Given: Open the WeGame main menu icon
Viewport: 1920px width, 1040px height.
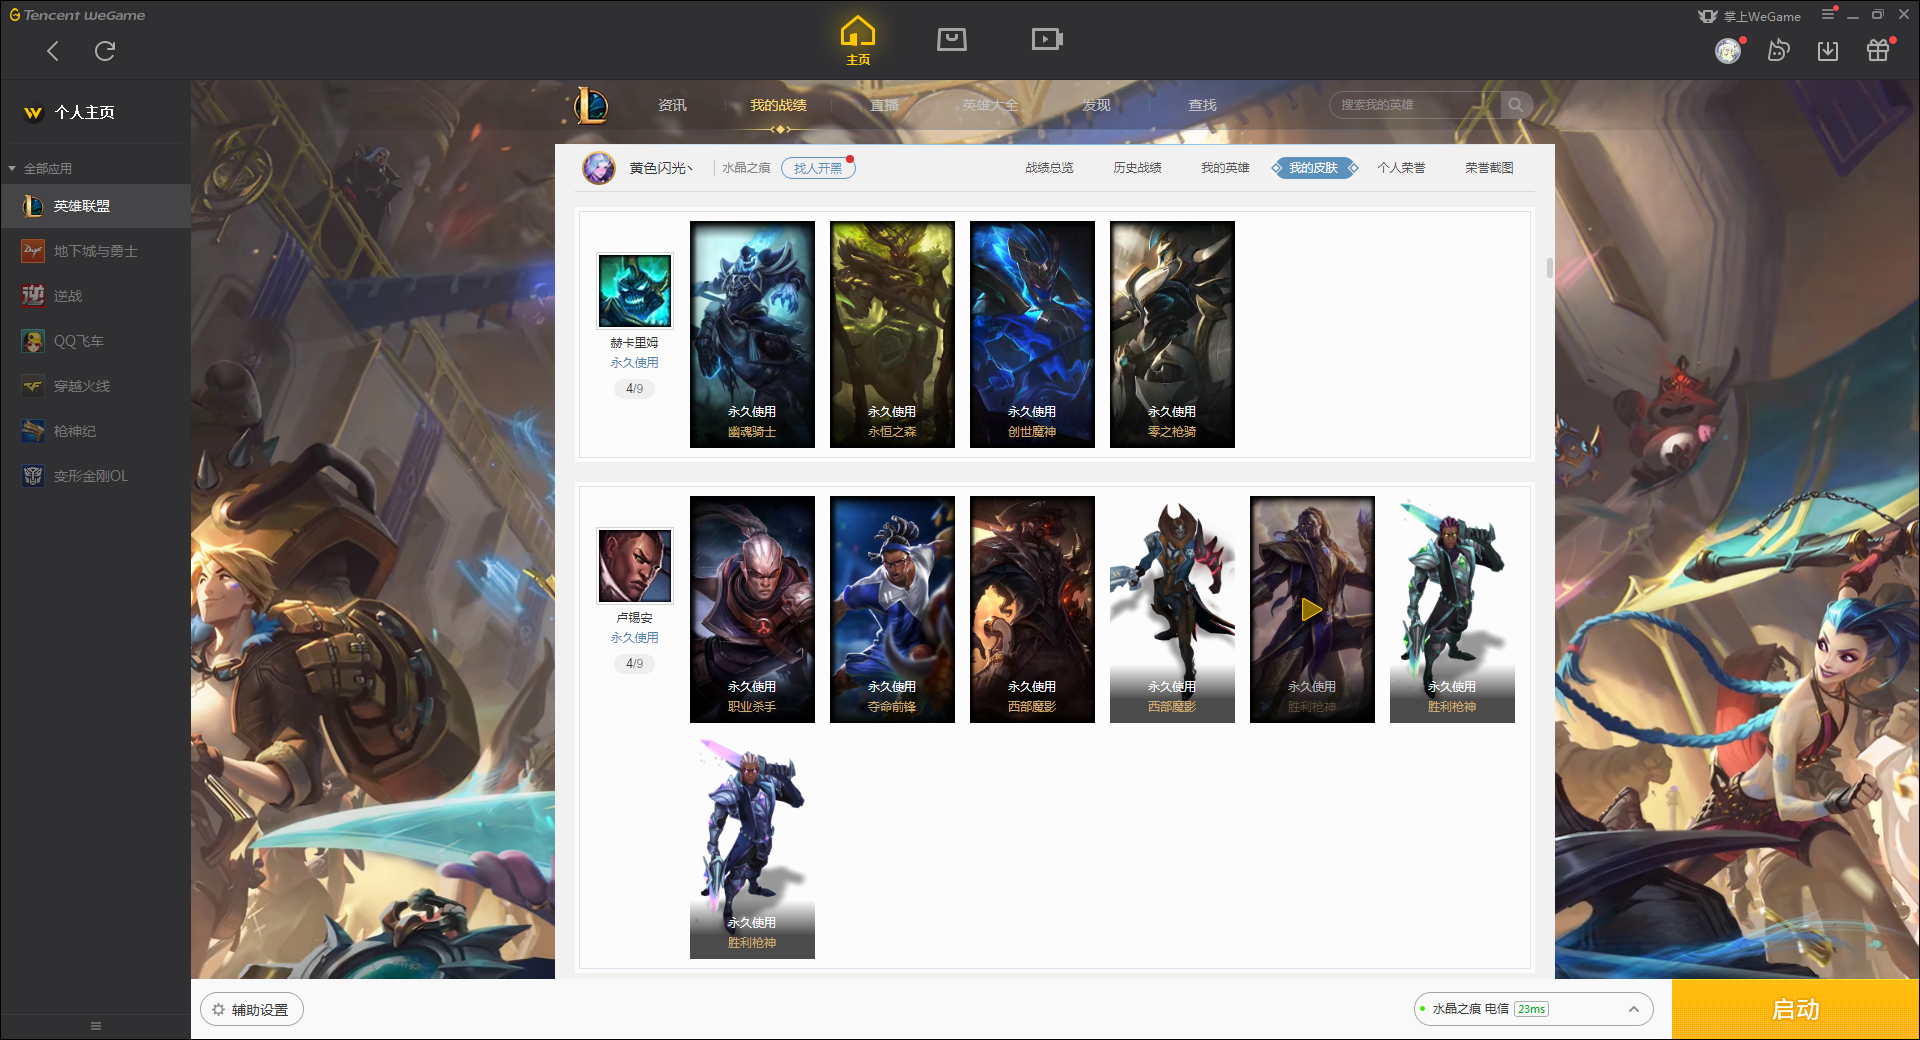Looking at the screenshot, I should [x=1828, y=14].
